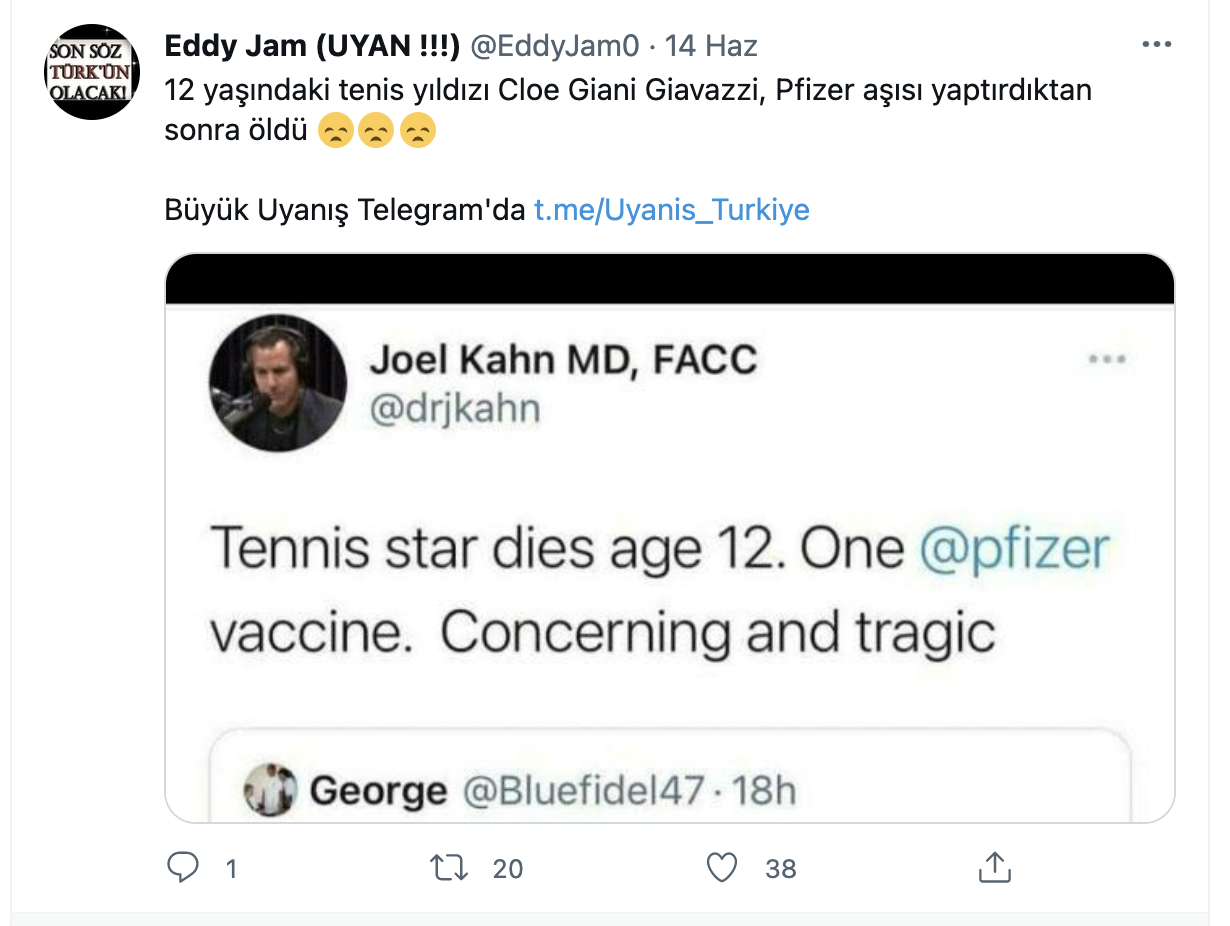Open the t.me/Uyanis_Turkiye Telegram link

tap(671, 210)
